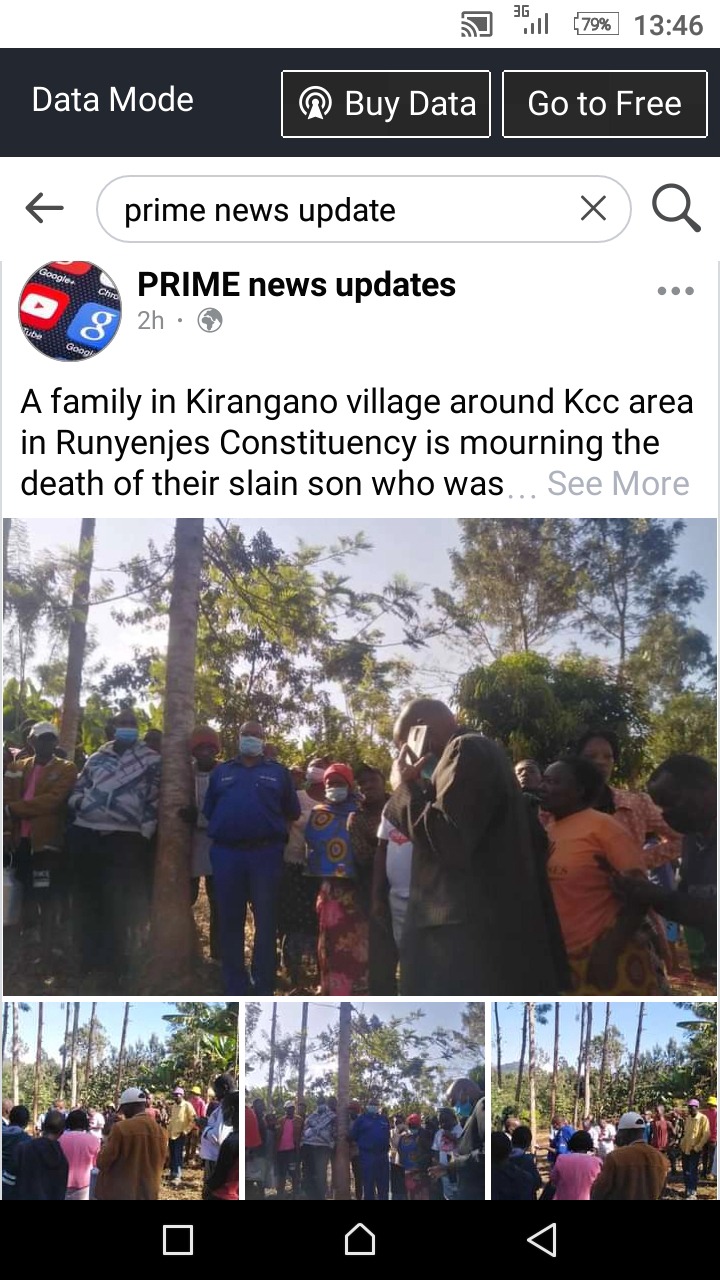The height and width of the screenshot is (1280, 720).
Task: Tap the Android back triangle button
Action: [541, 1240]
